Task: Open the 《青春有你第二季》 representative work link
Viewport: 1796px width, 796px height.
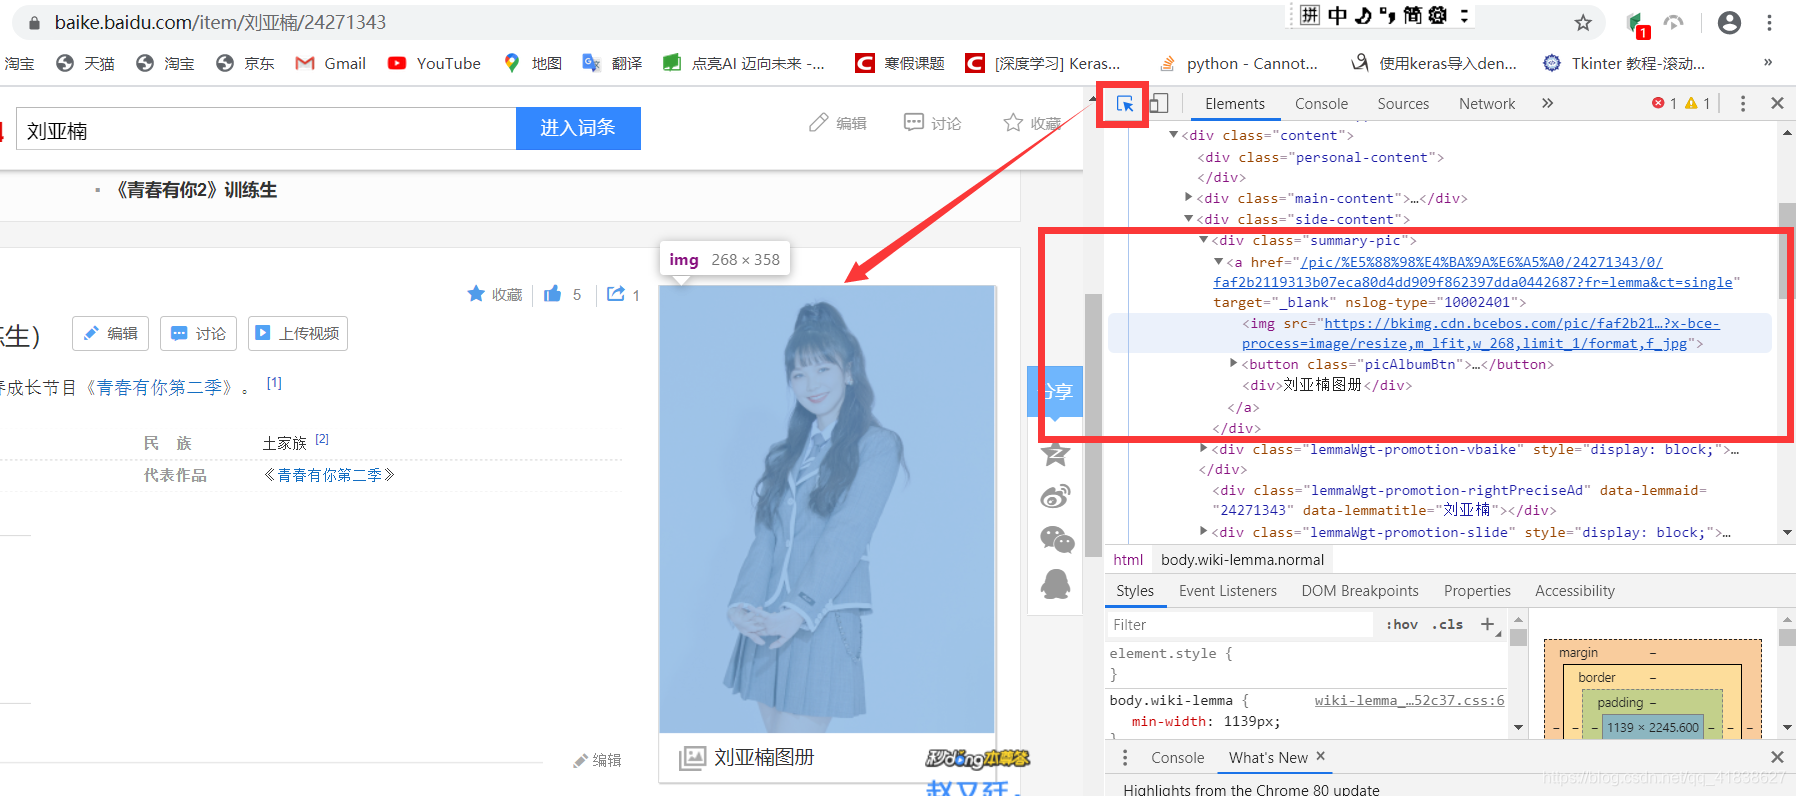Action: [329, 475]
